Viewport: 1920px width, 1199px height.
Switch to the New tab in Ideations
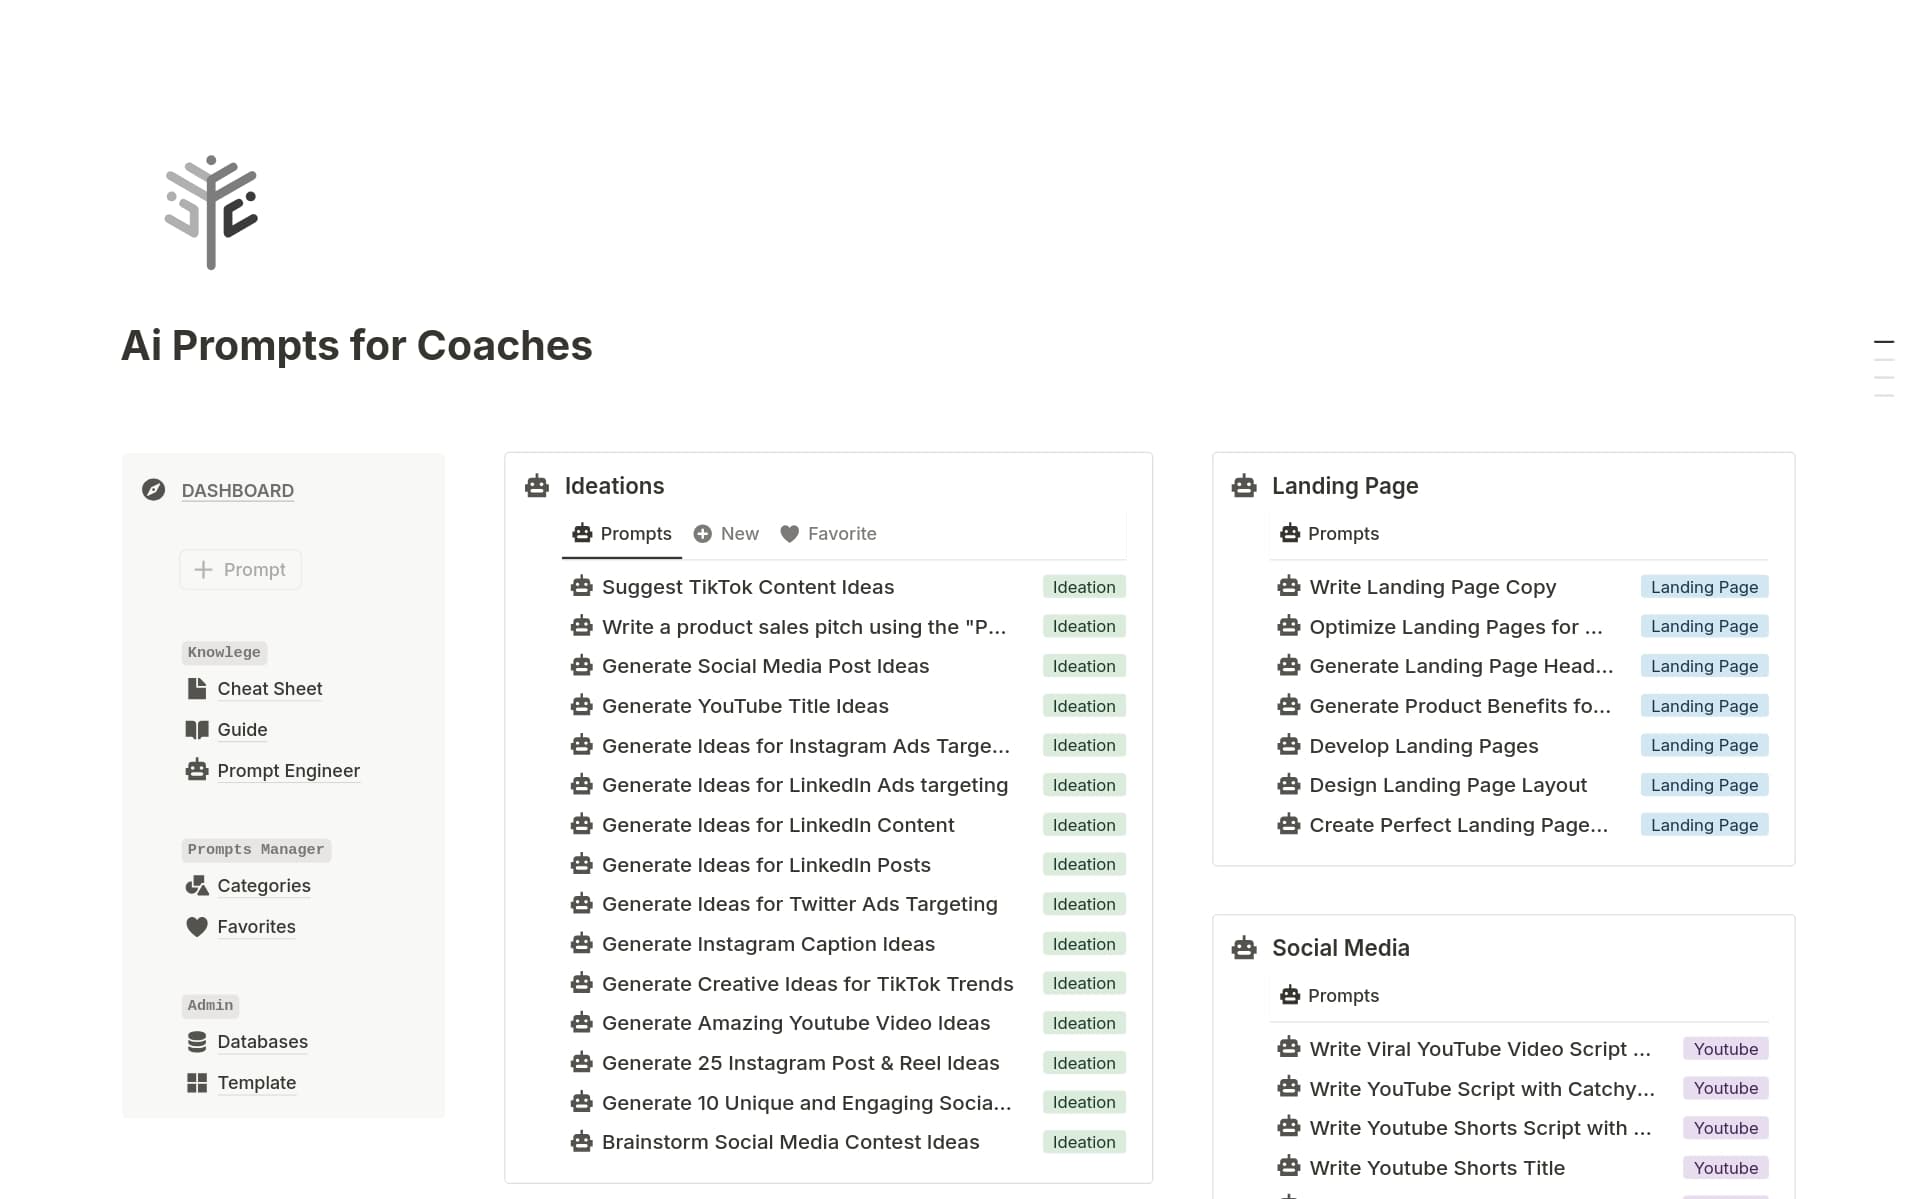click(727, 534)
